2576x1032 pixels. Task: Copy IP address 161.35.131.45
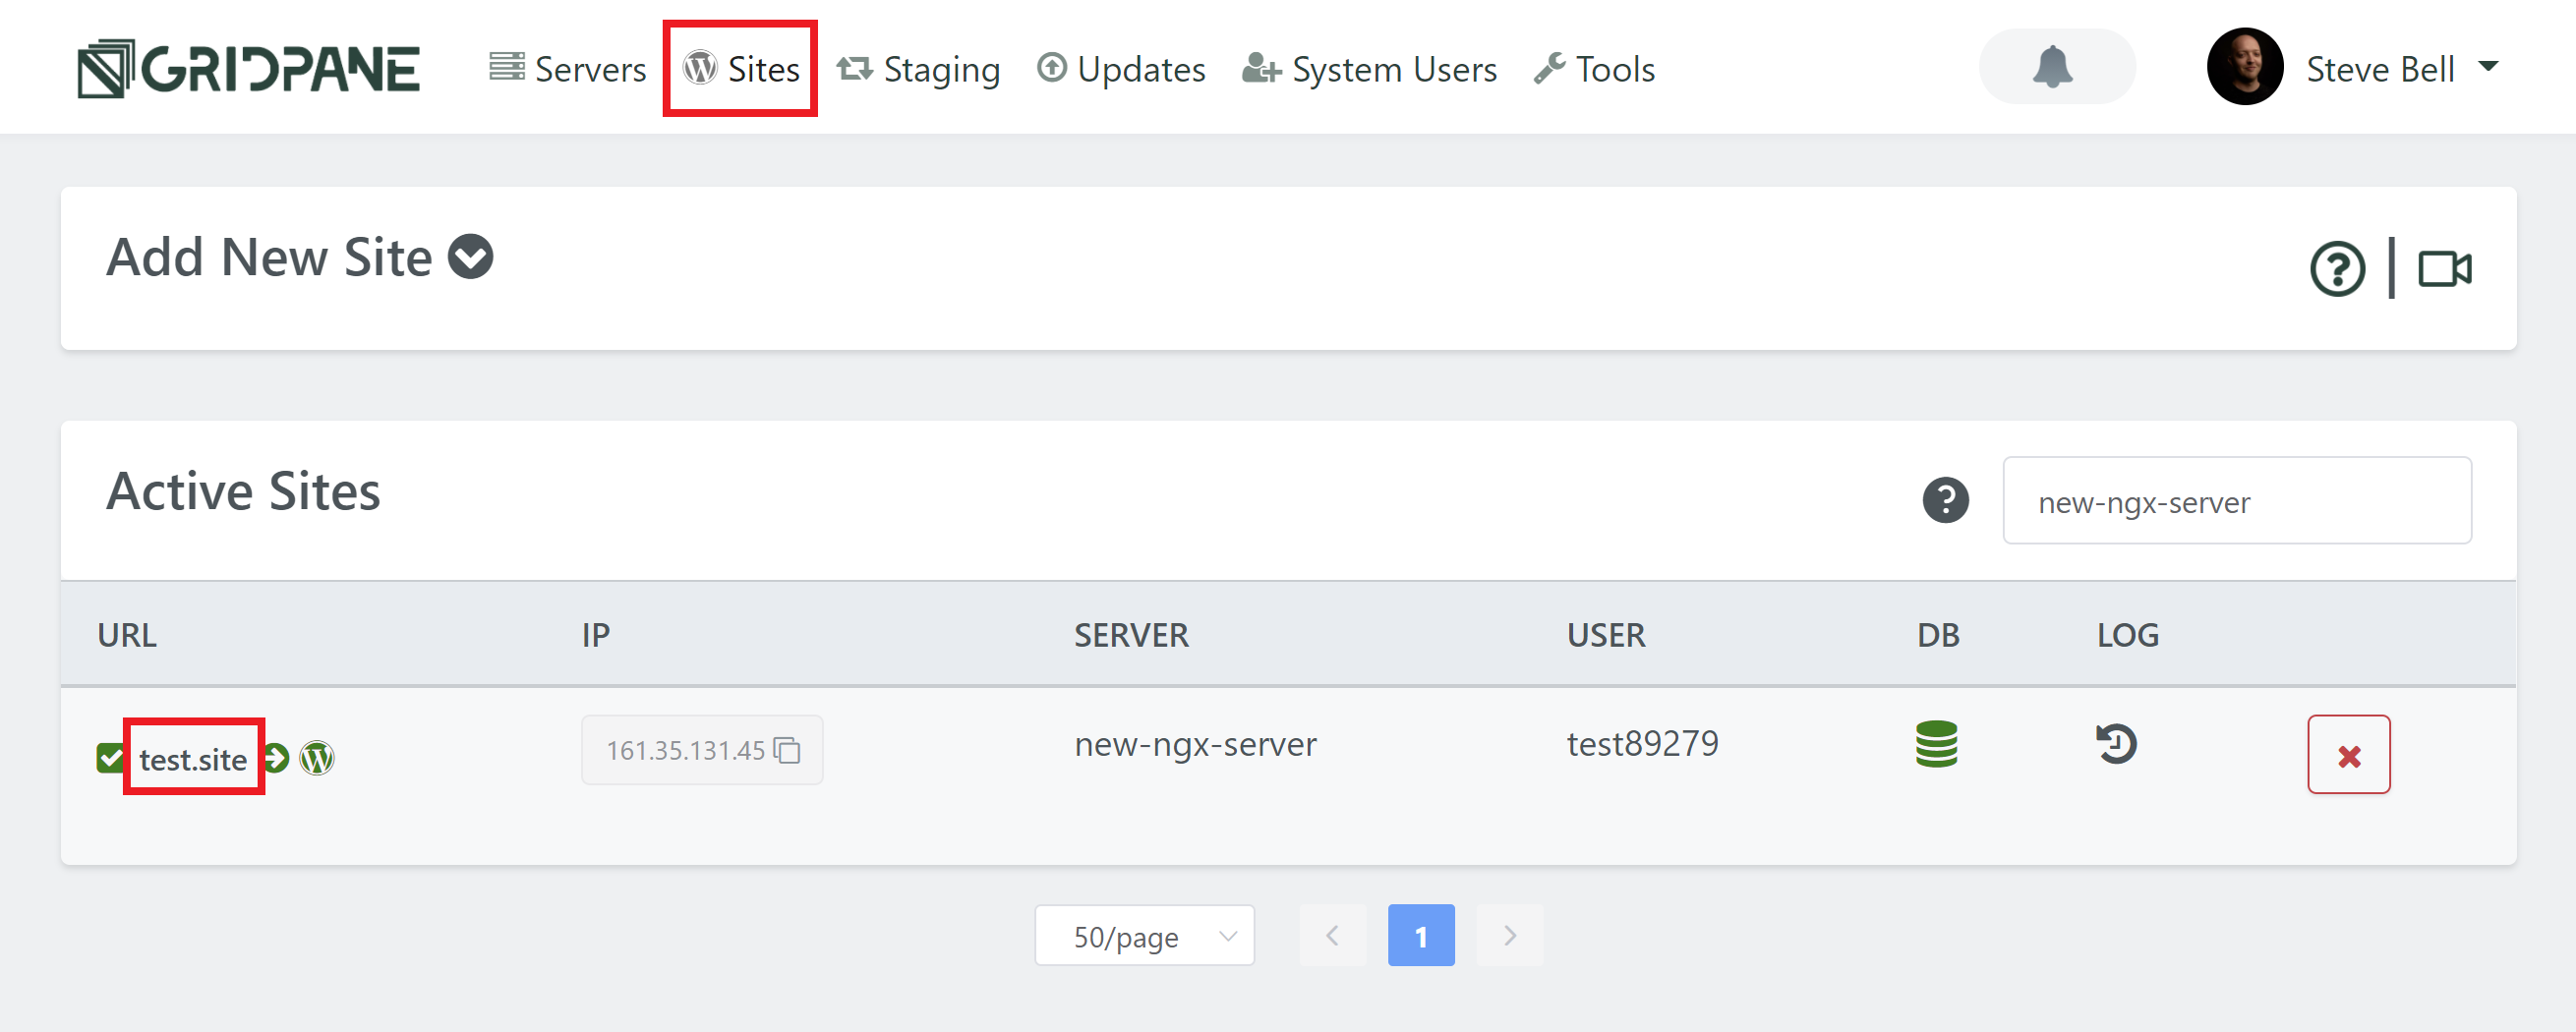pyautogui.click(x=787, y=750)
